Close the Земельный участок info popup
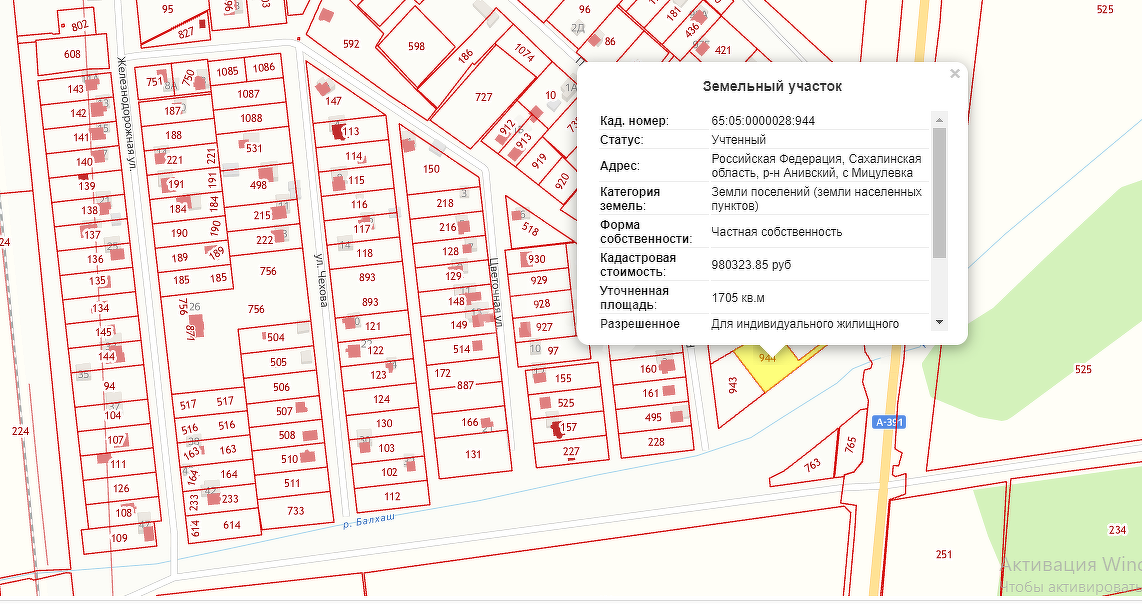1142x604 pixels. [954, 73]
